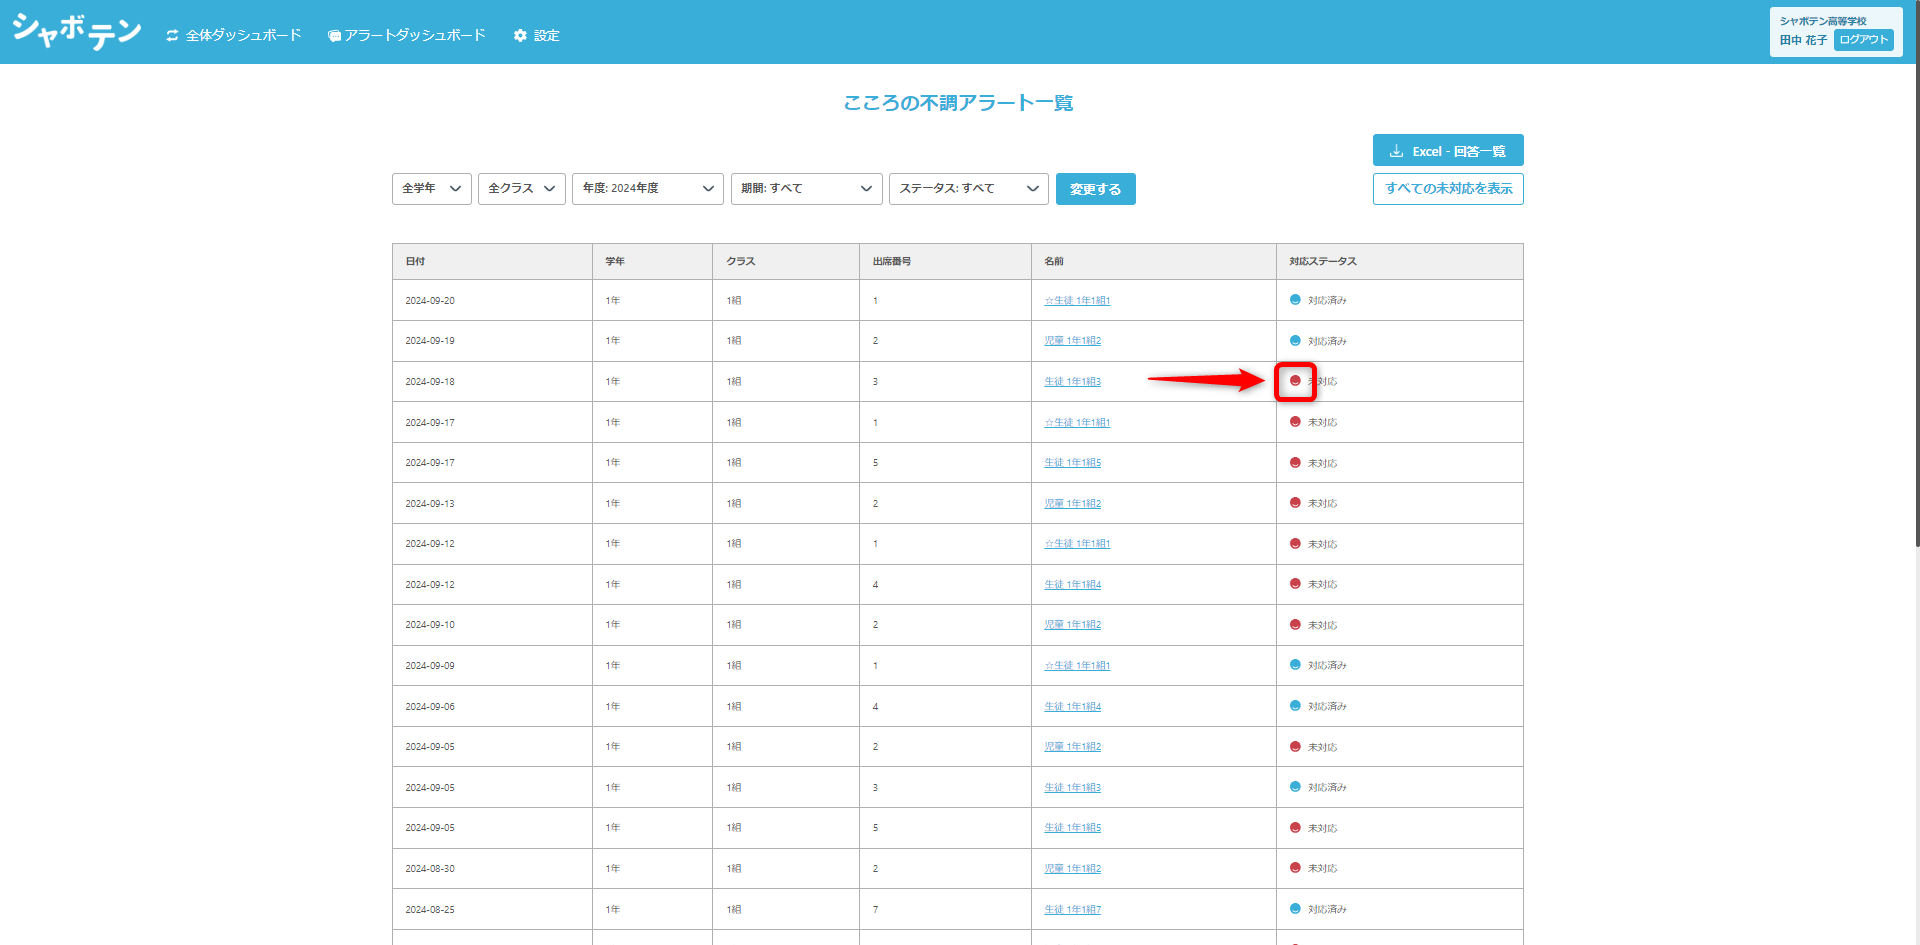The height and width of the screenshot is (945, 1920).
Task: Click the red status icon in the 2024-08-30 row
Action: click(1295, 868)
